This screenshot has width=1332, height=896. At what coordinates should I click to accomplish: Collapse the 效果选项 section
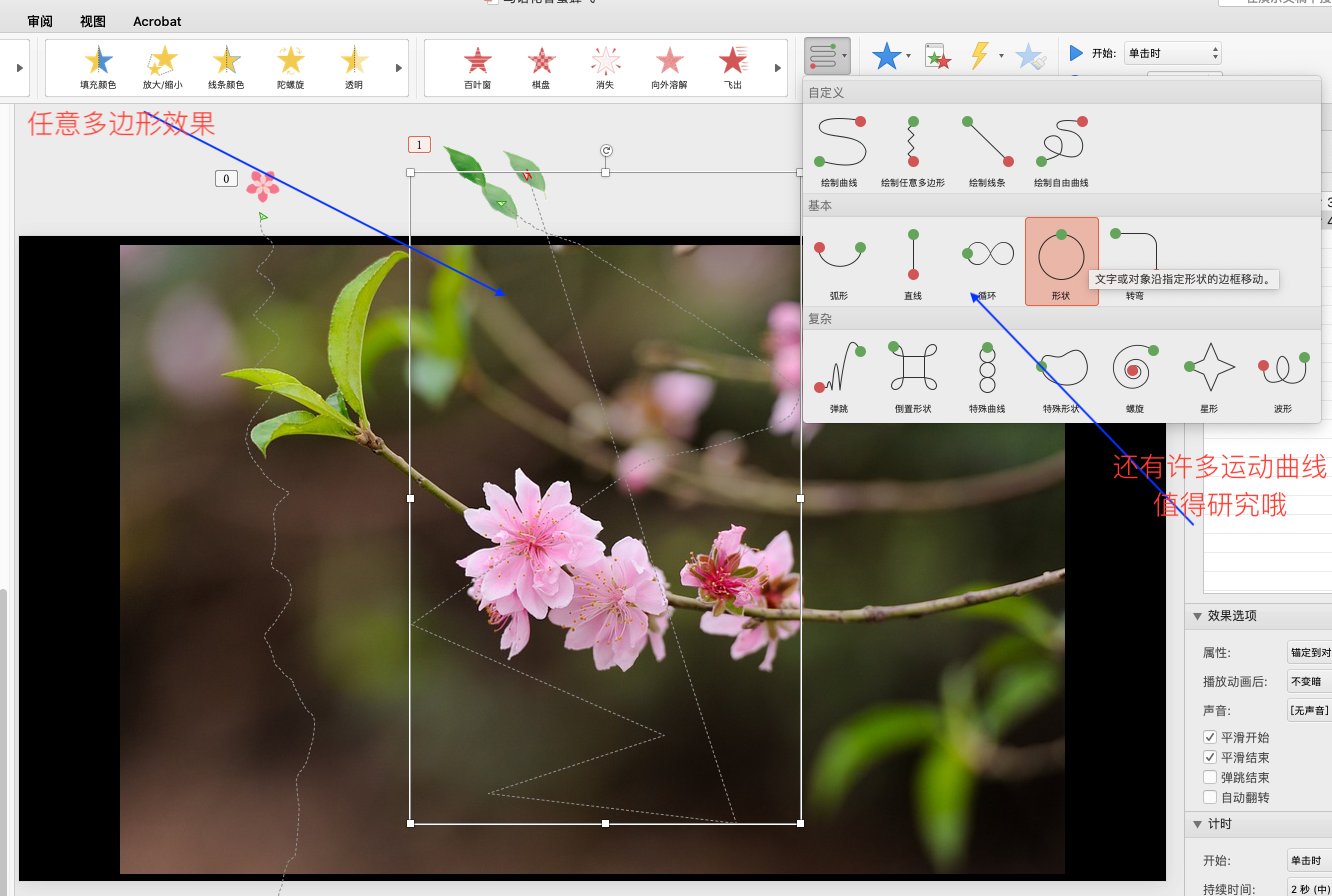pyautogui.click(x=1197, y=616)
